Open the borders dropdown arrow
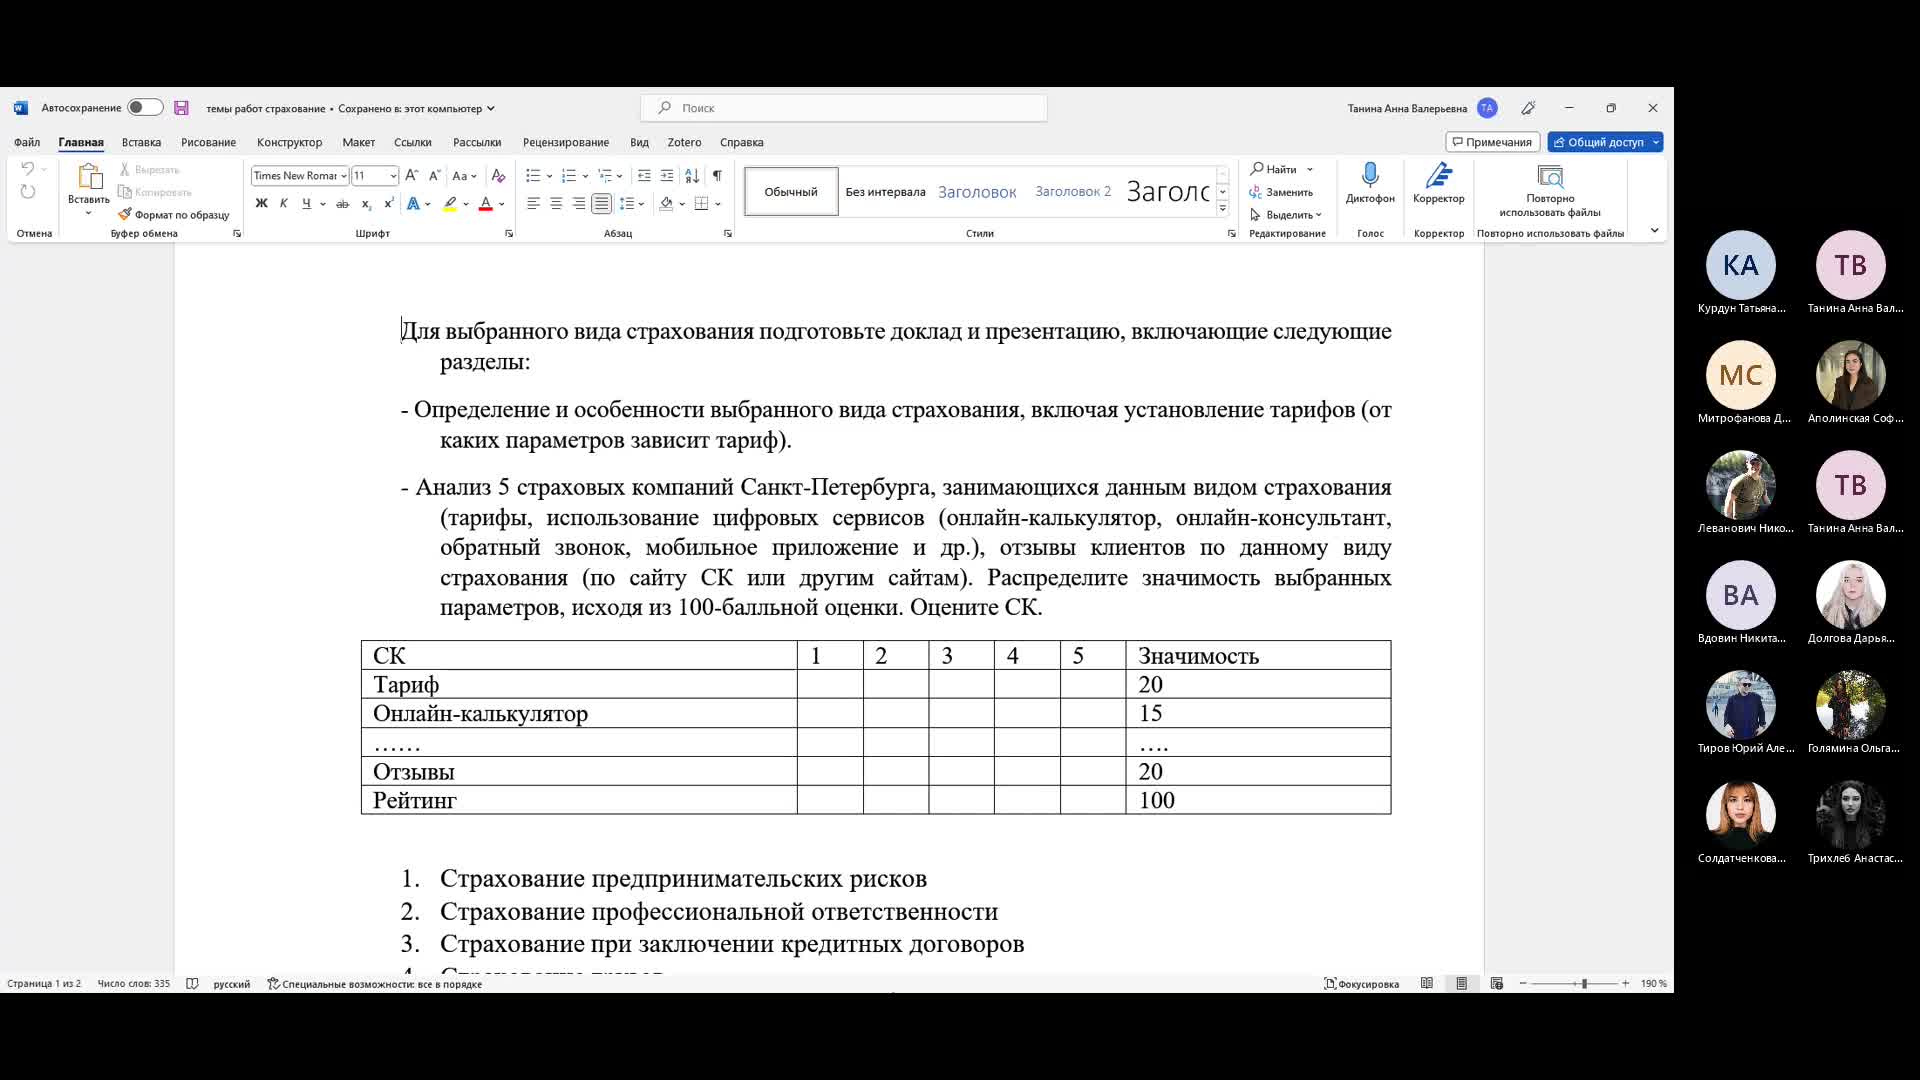1920x1080 pixels. [718, 204]
